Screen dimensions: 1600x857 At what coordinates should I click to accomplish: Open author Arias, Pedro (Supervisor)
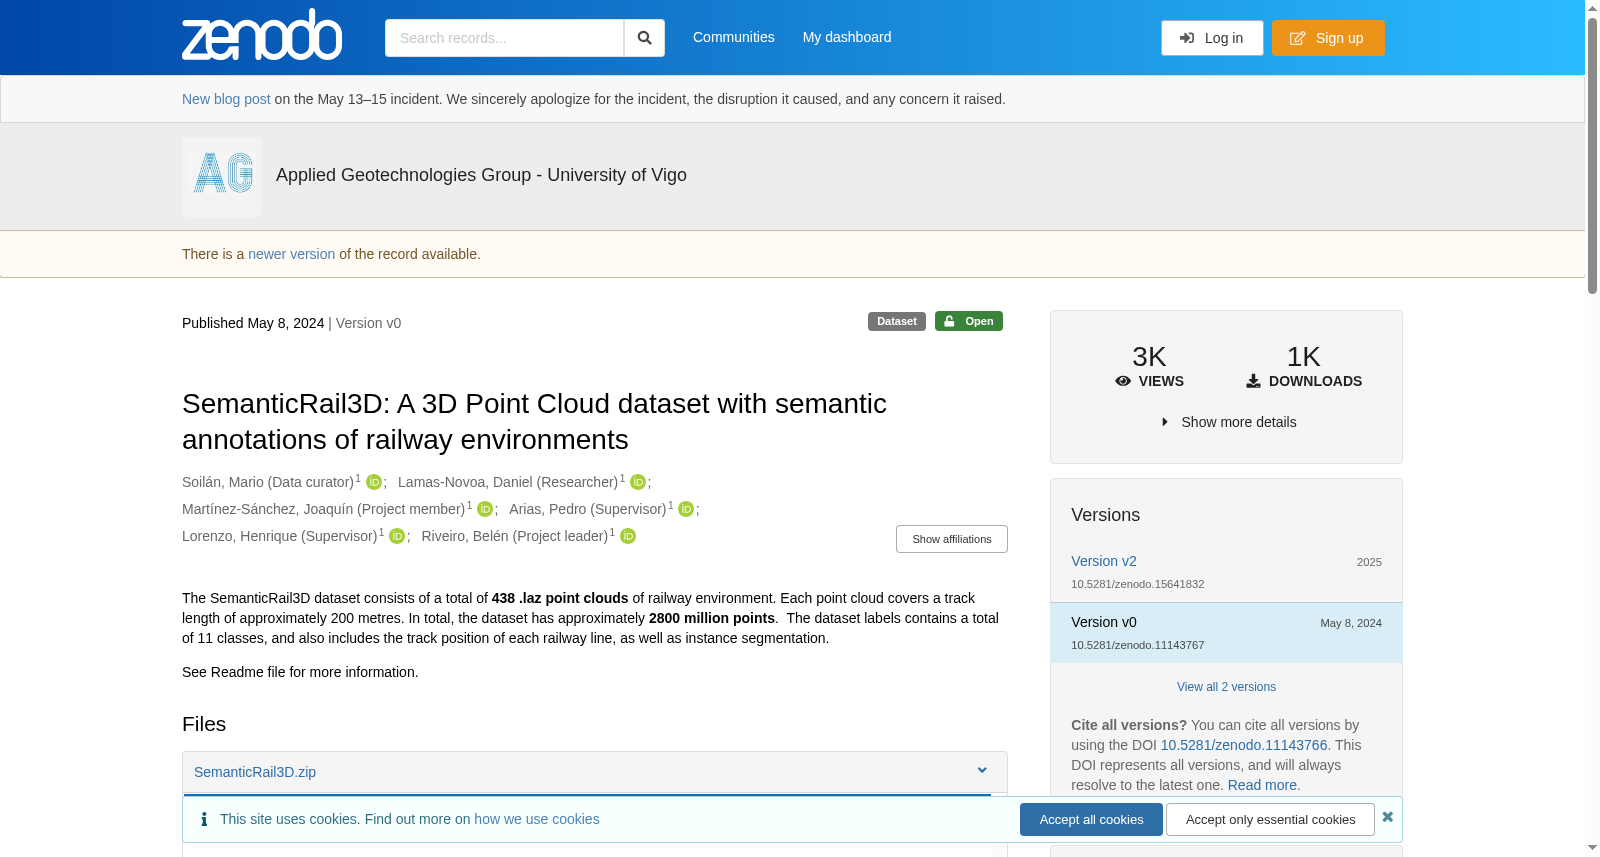click(587, 509)
